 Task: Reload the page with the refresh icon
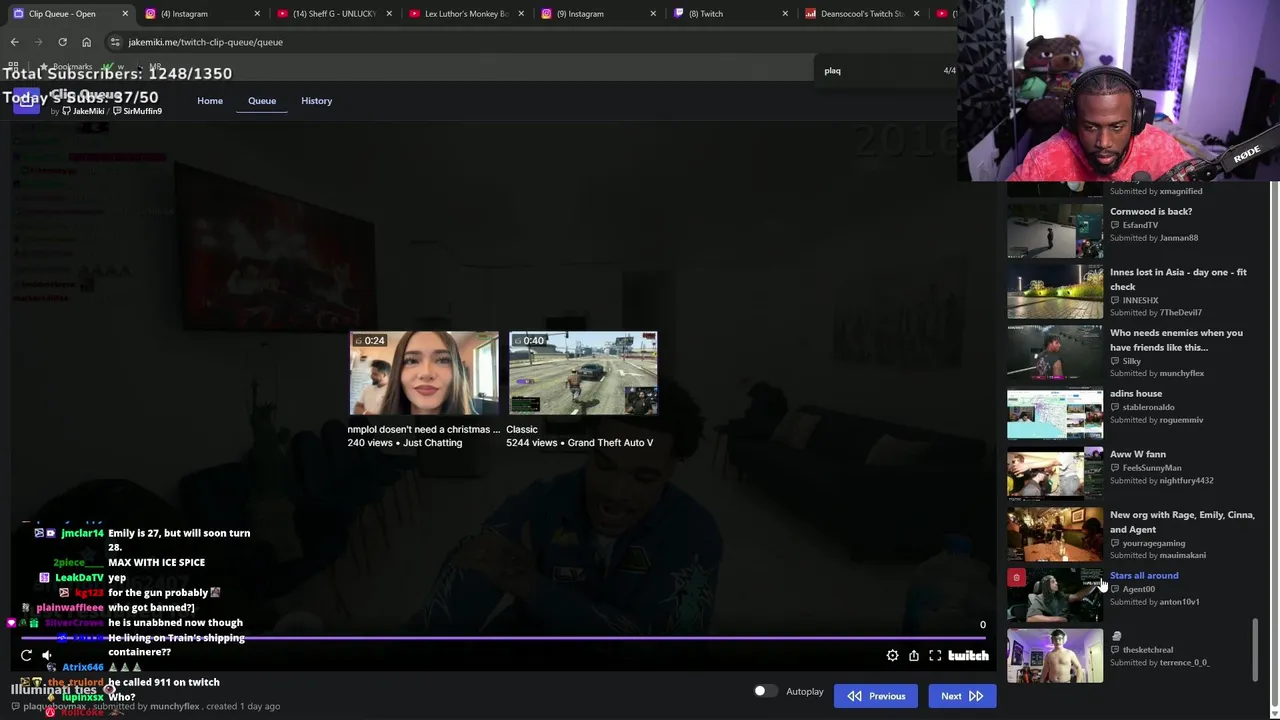[x=62, y=42]
